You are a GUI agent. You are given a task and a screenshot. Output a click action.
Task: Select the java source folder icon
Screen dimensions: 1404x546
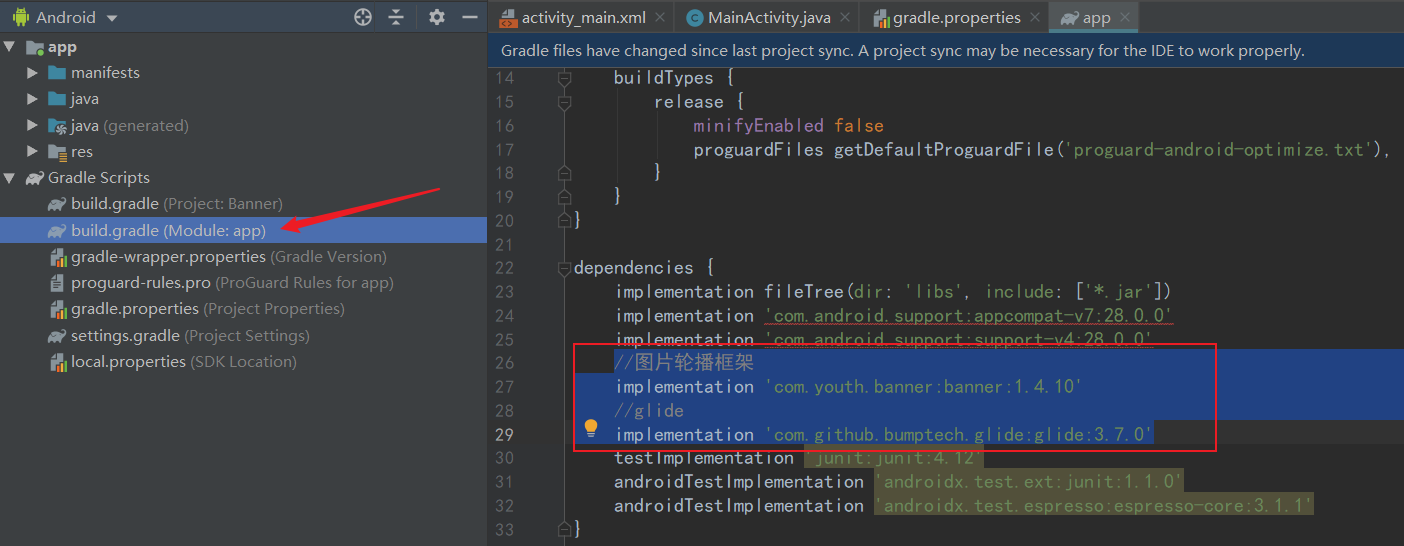(x=57, y=99)
